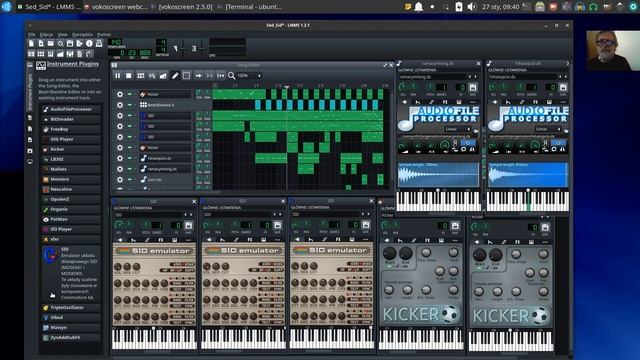Viewport: 640px width, 360px height.
Task: Open the FX tab in the leftmost SID window
Action: [161, 240]
